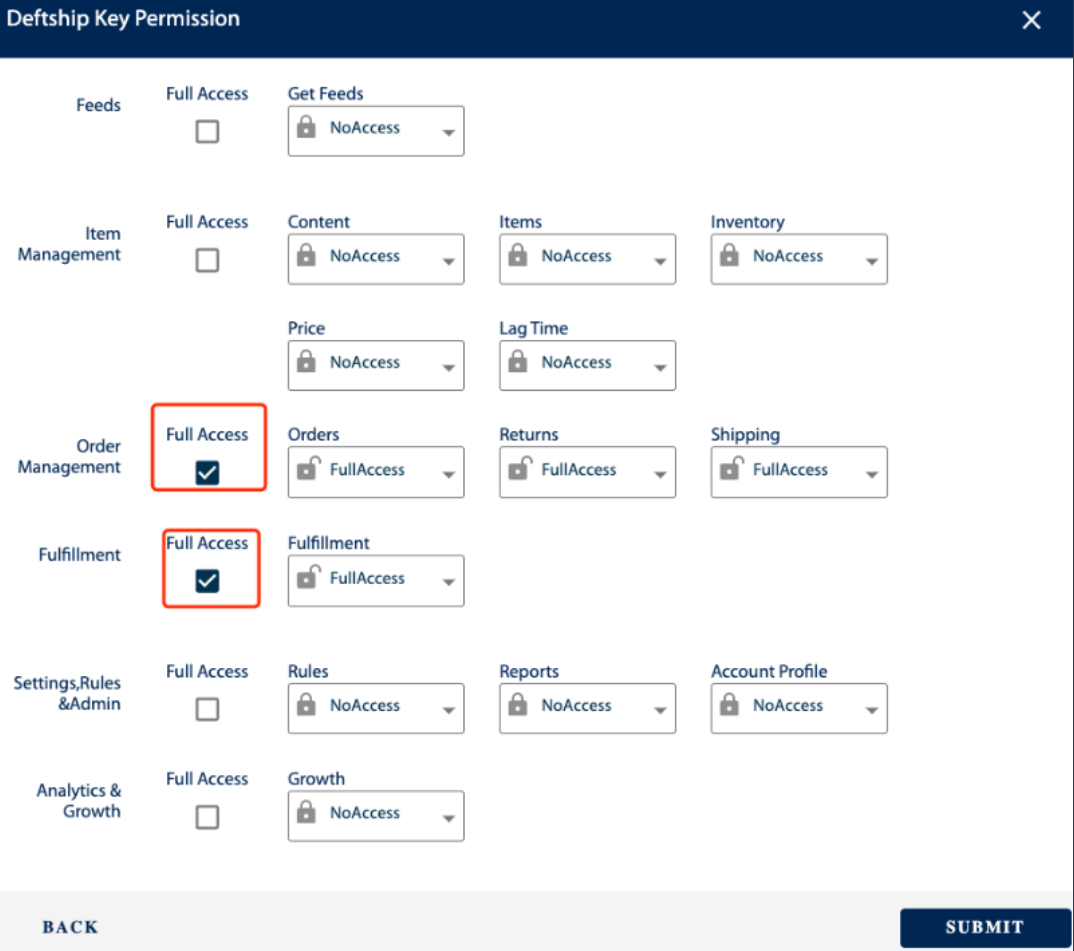Screen dimensions: 1074x951
Task: Click the unlocked icon in Orders dropdown
Action: click(308, 469)
